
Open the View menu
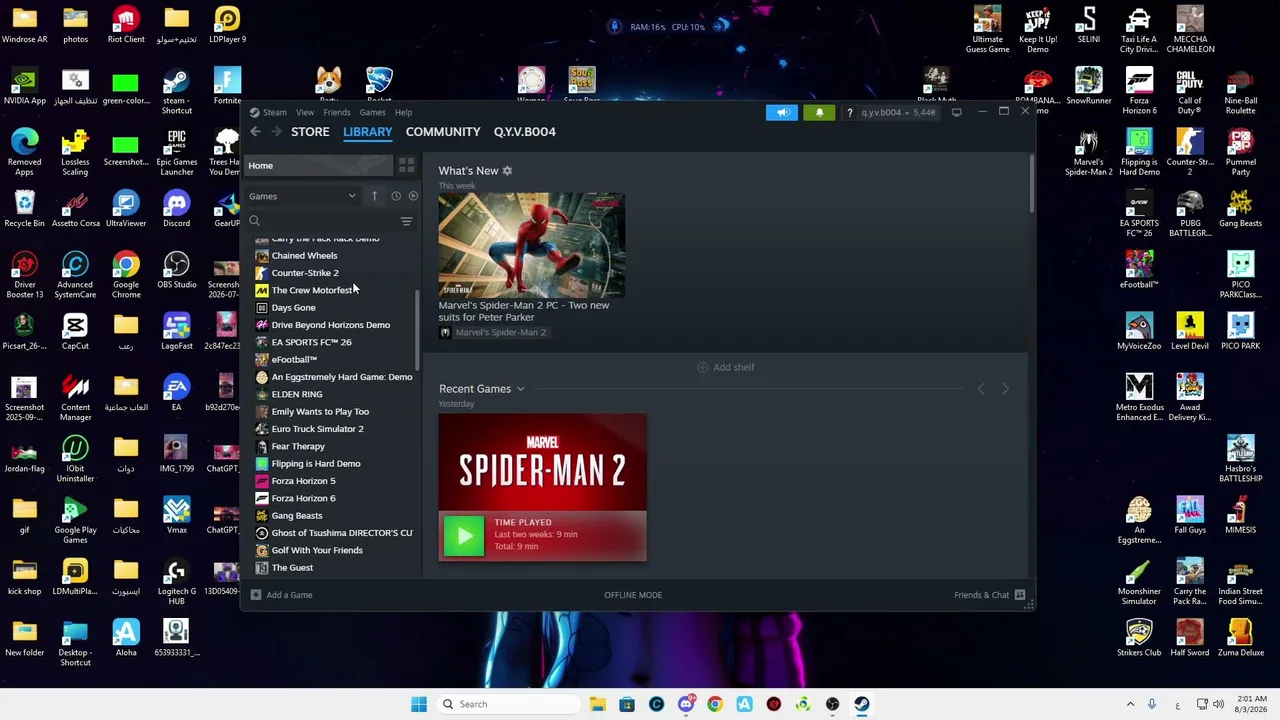click(x=305, y=112)
